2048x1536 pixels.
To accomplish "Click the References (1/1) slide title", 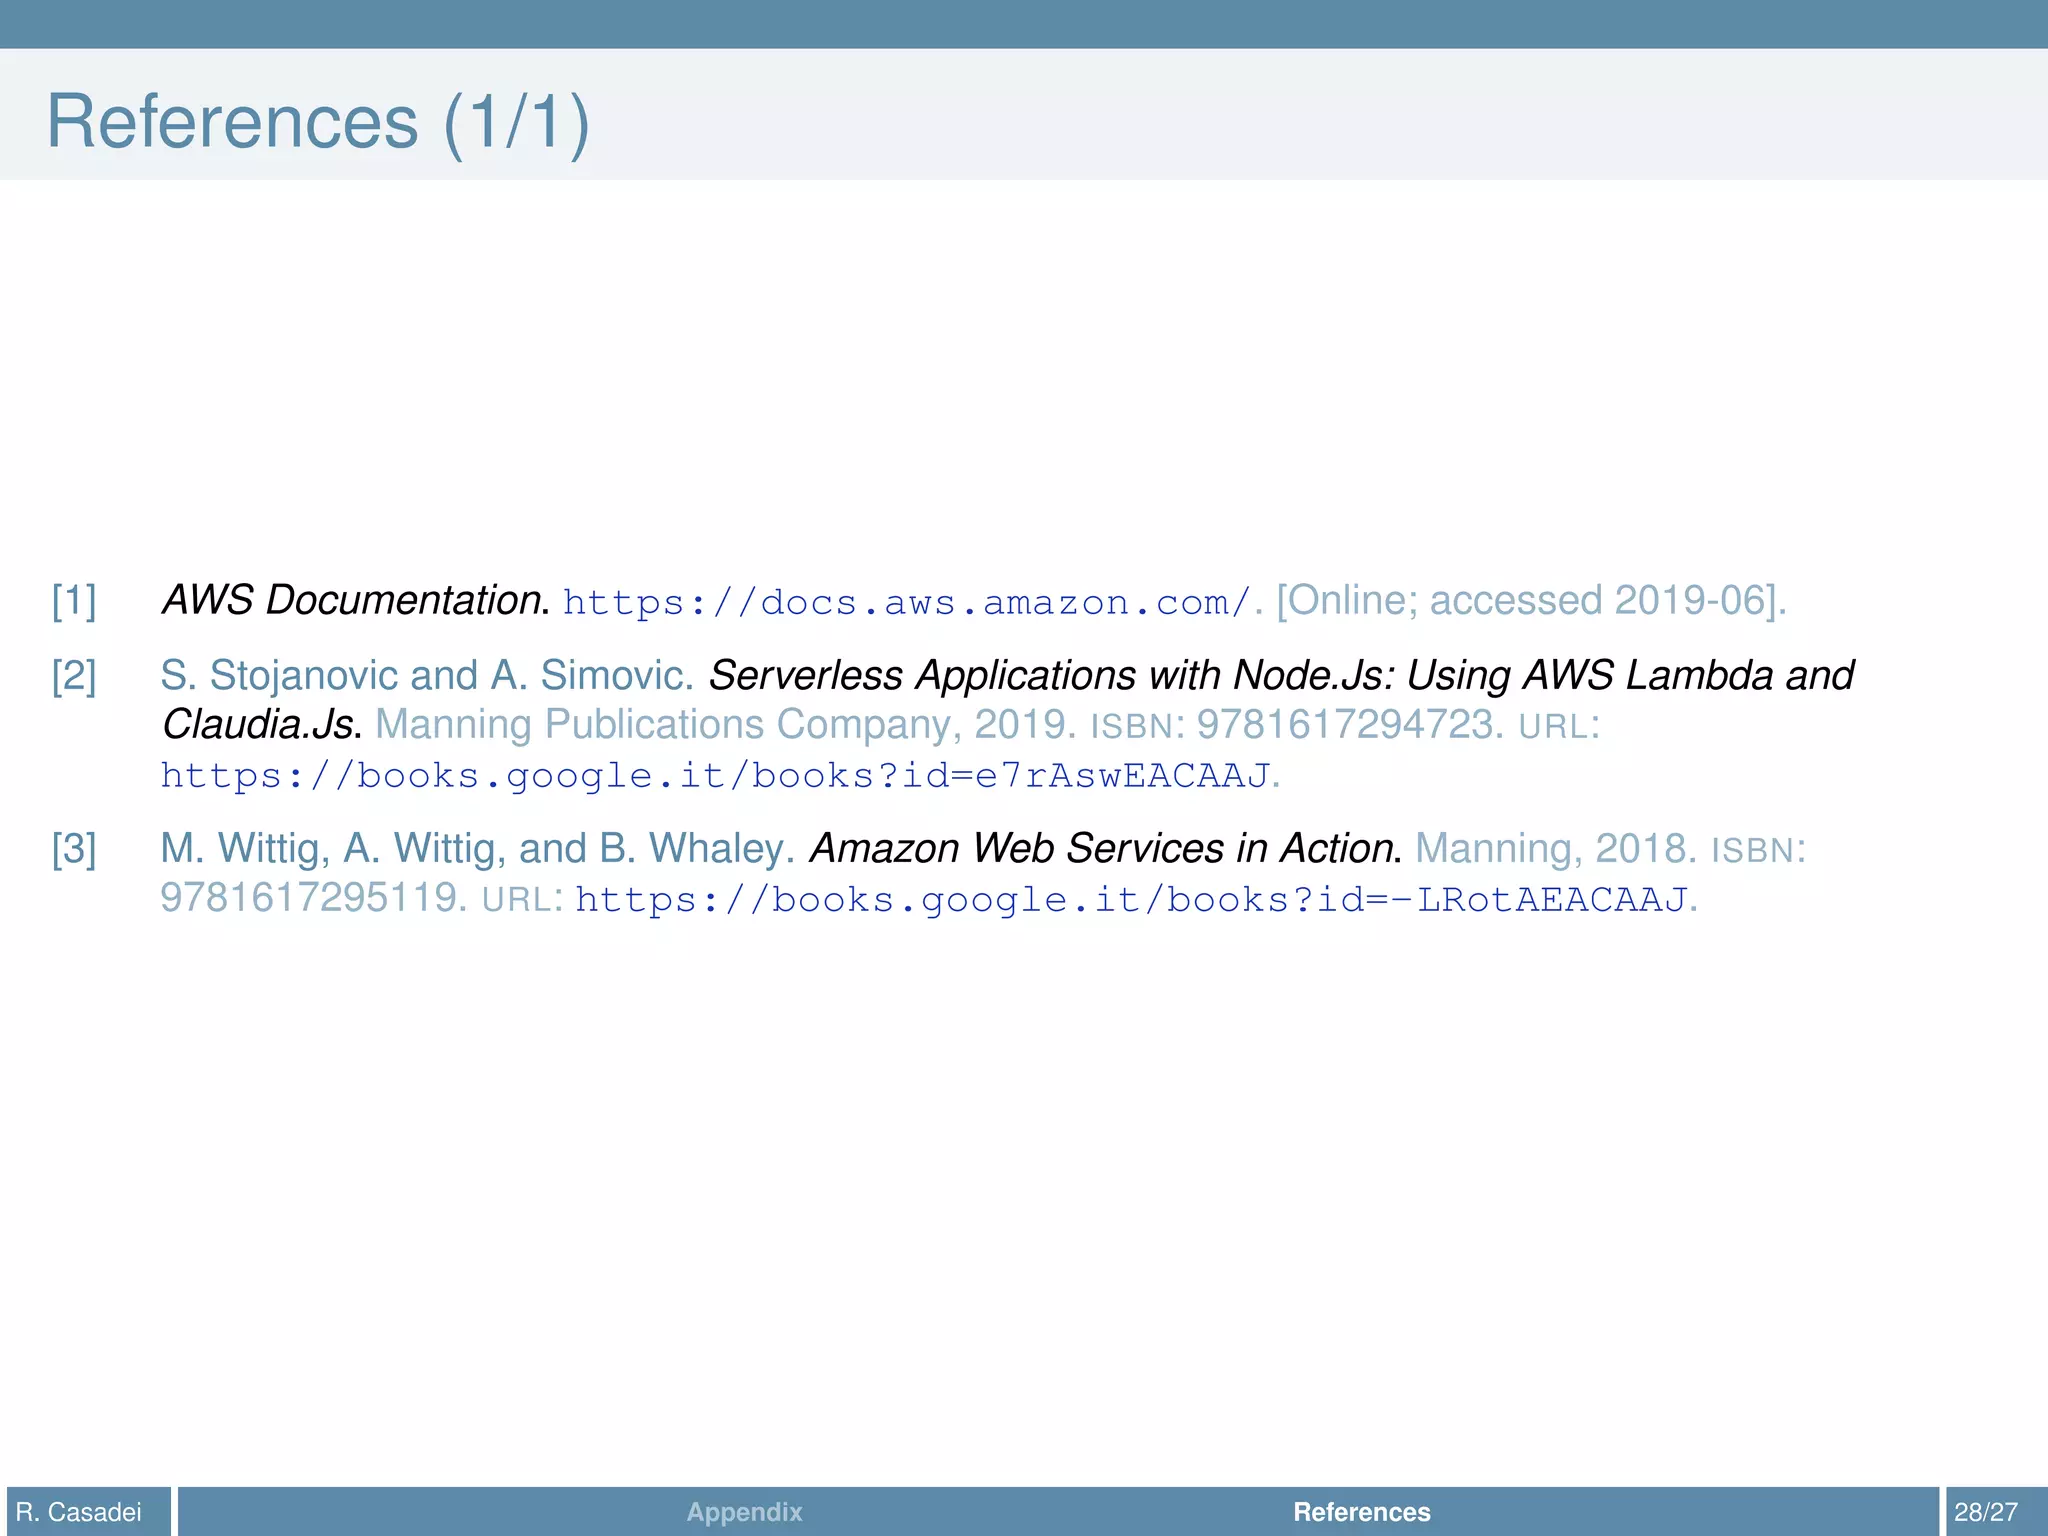I will pyautogui.click(x=318, y=122).
